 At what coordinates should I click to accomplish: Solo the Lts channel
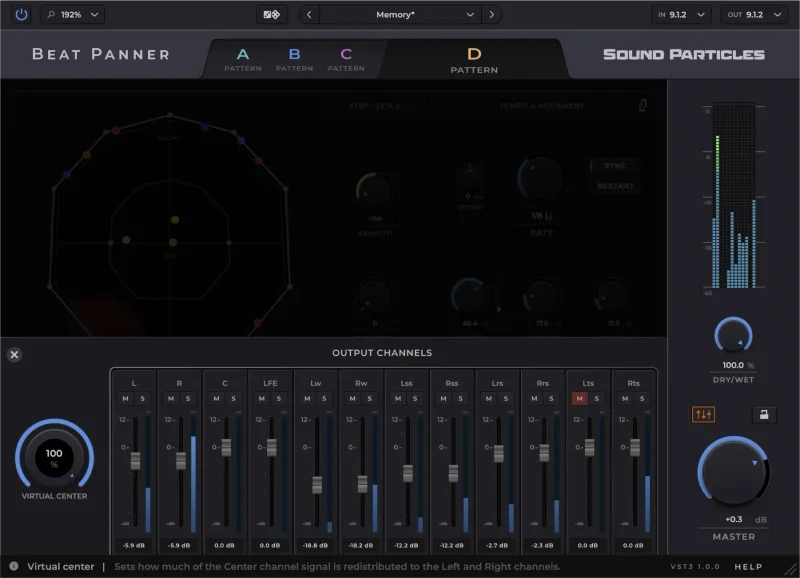(596, 398)
